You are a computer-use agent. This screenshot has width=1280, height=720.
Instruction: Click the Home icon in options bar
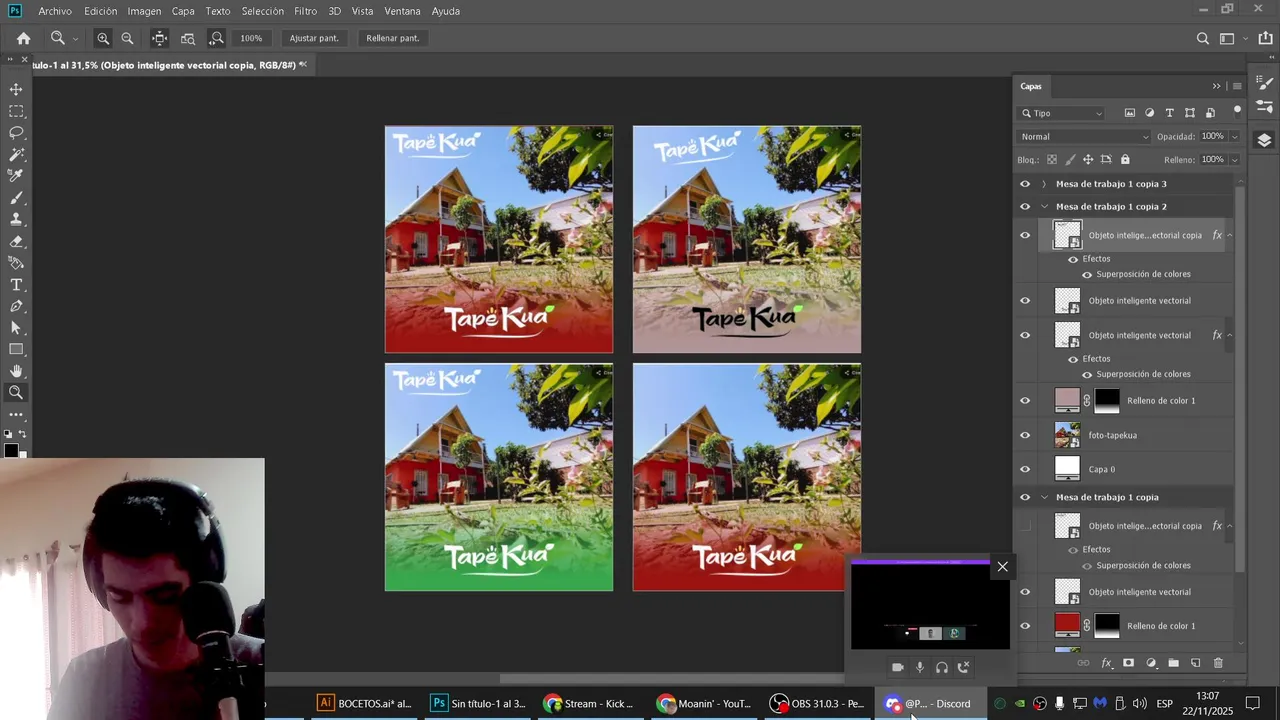24,38
